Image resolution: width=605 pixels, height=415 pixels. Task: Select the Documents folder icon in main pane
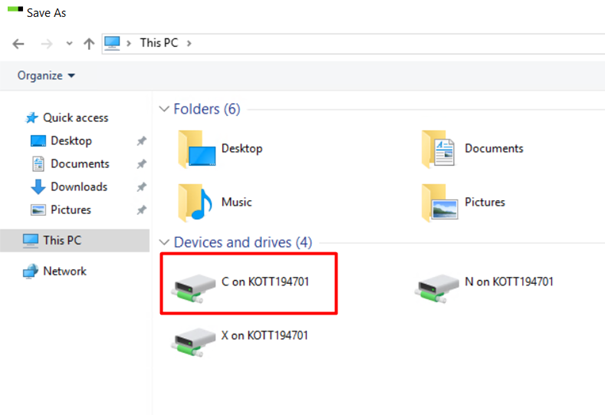tap(438, 149)
